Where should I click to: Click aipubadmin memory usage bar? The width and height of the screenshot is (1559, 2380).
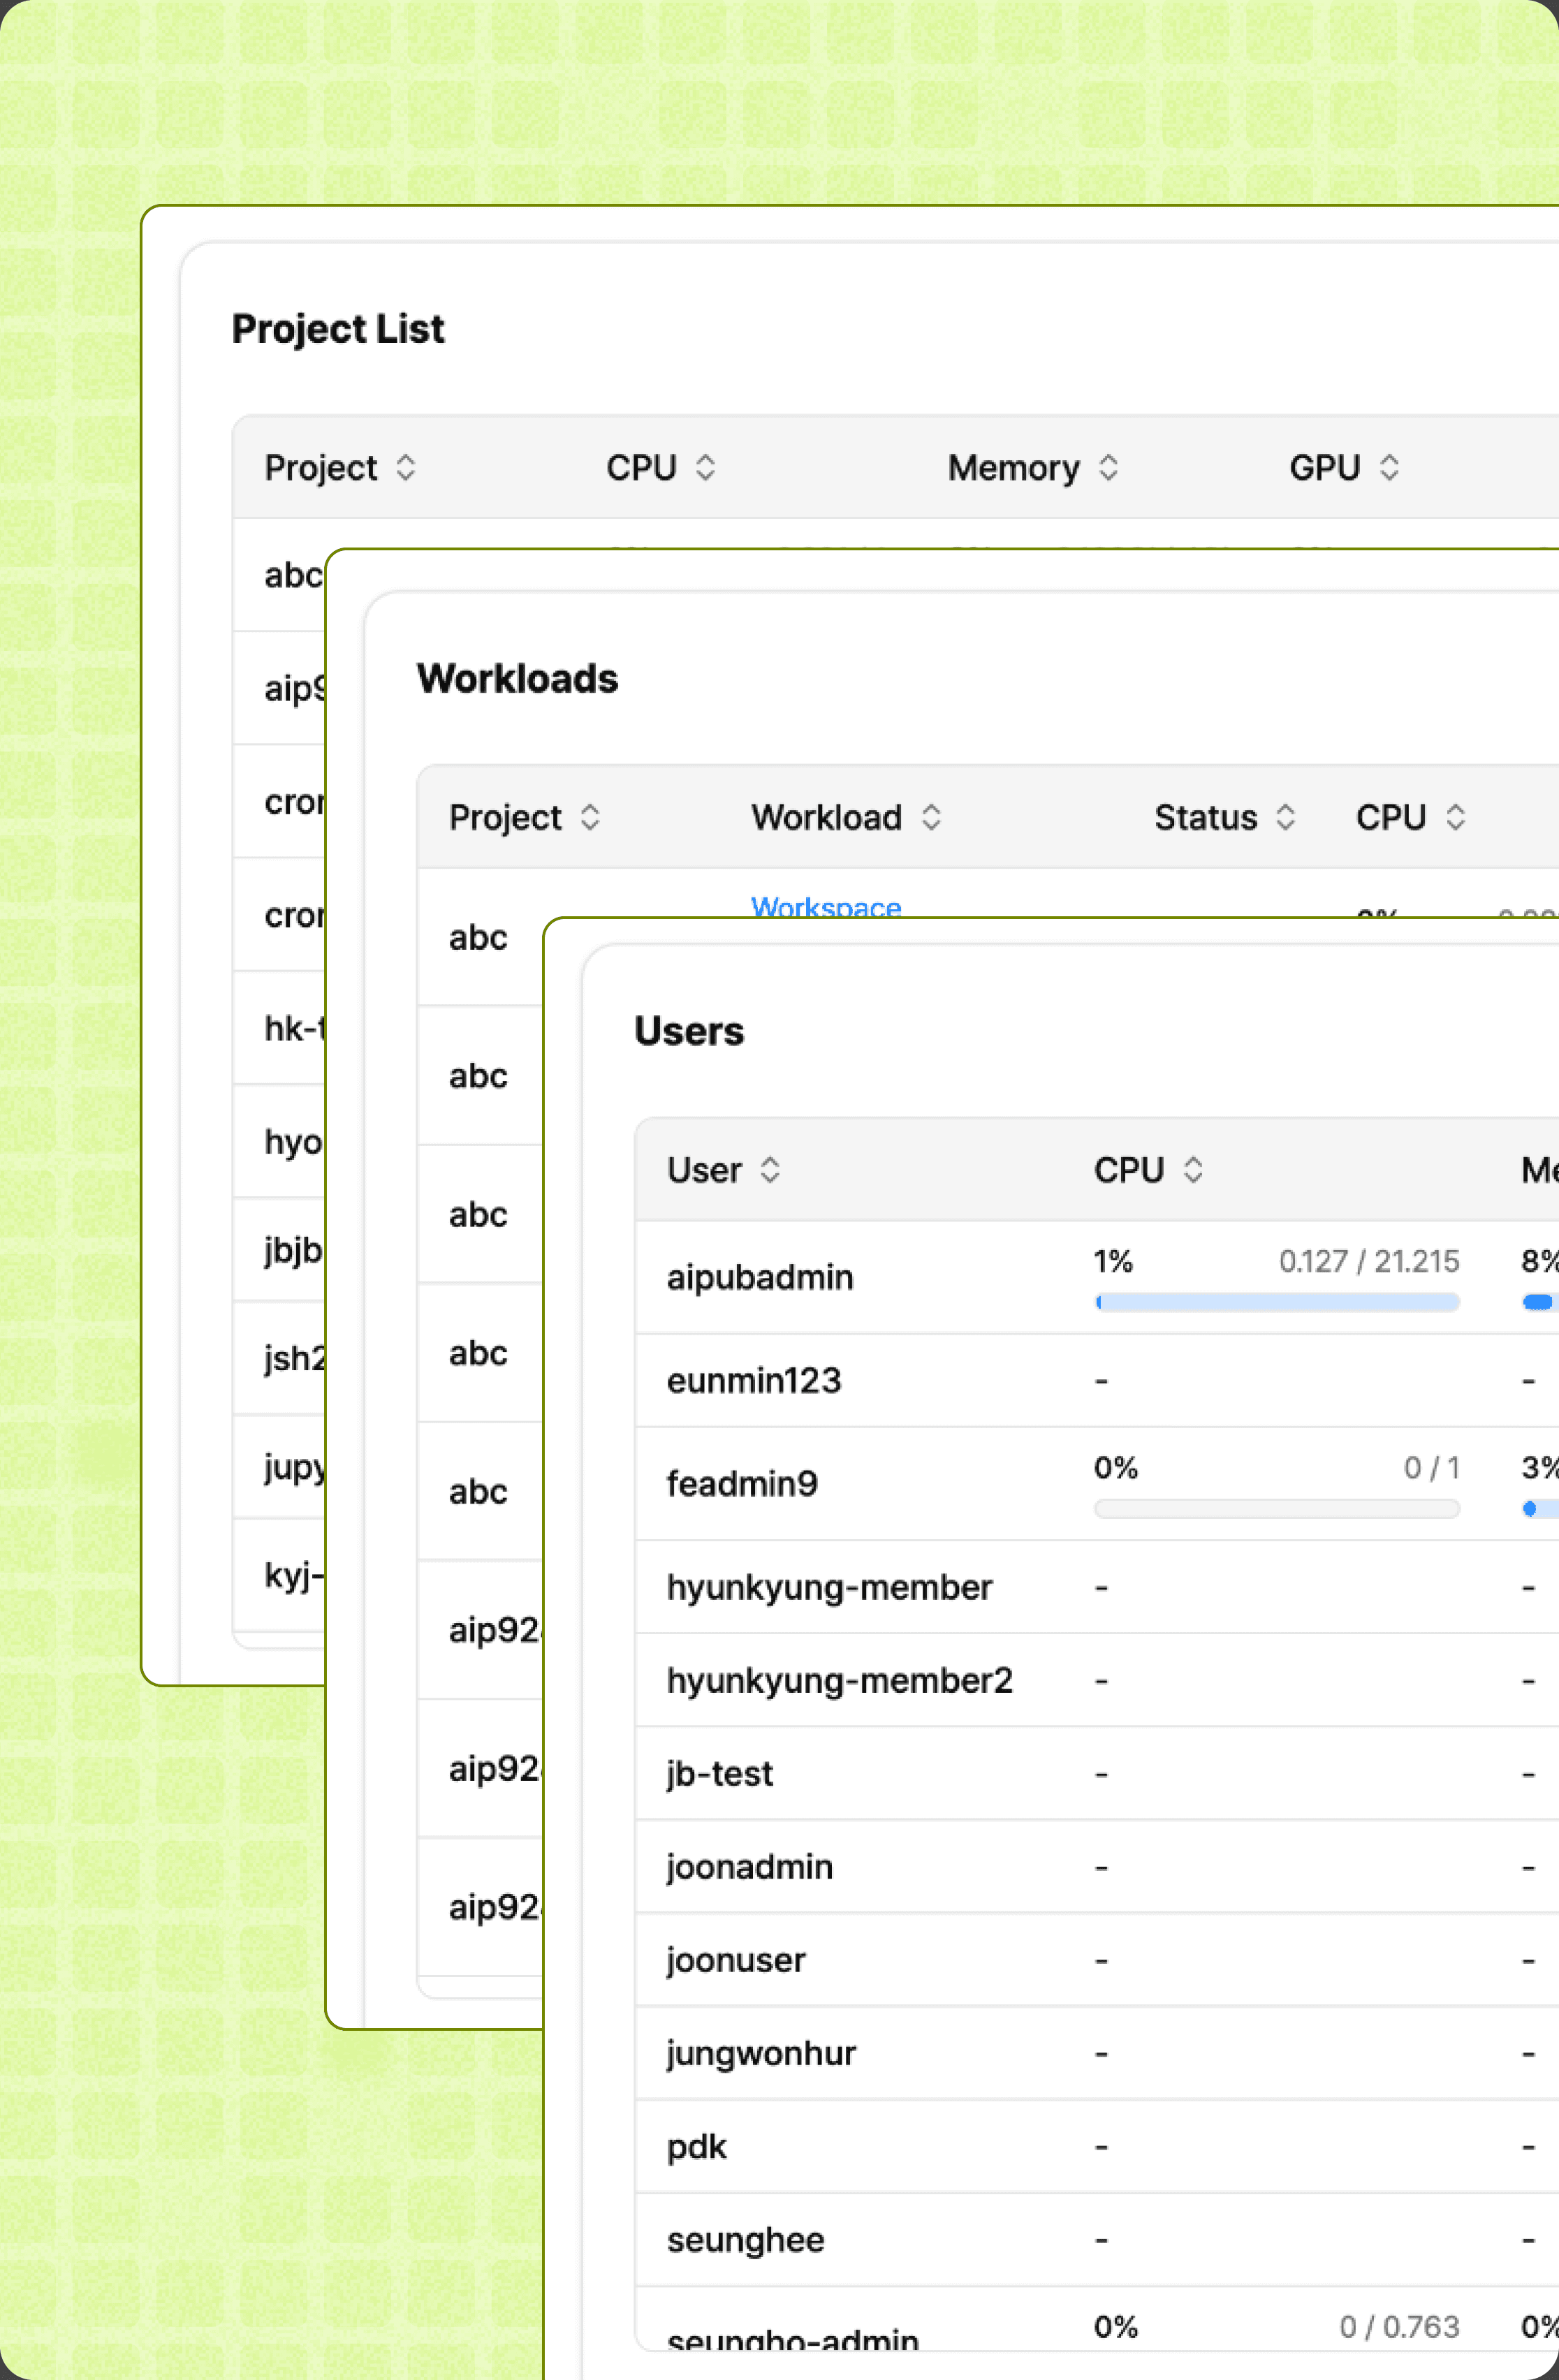[1540, 1302]
